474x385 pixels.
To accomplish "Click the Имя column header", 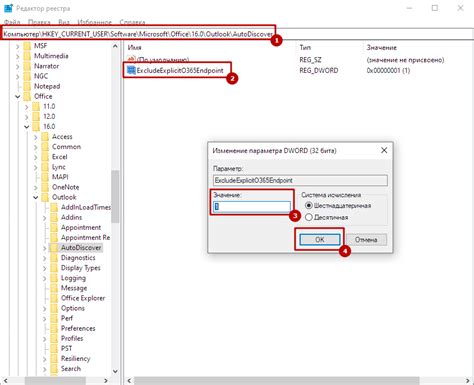I will click(x=134, y=47).
